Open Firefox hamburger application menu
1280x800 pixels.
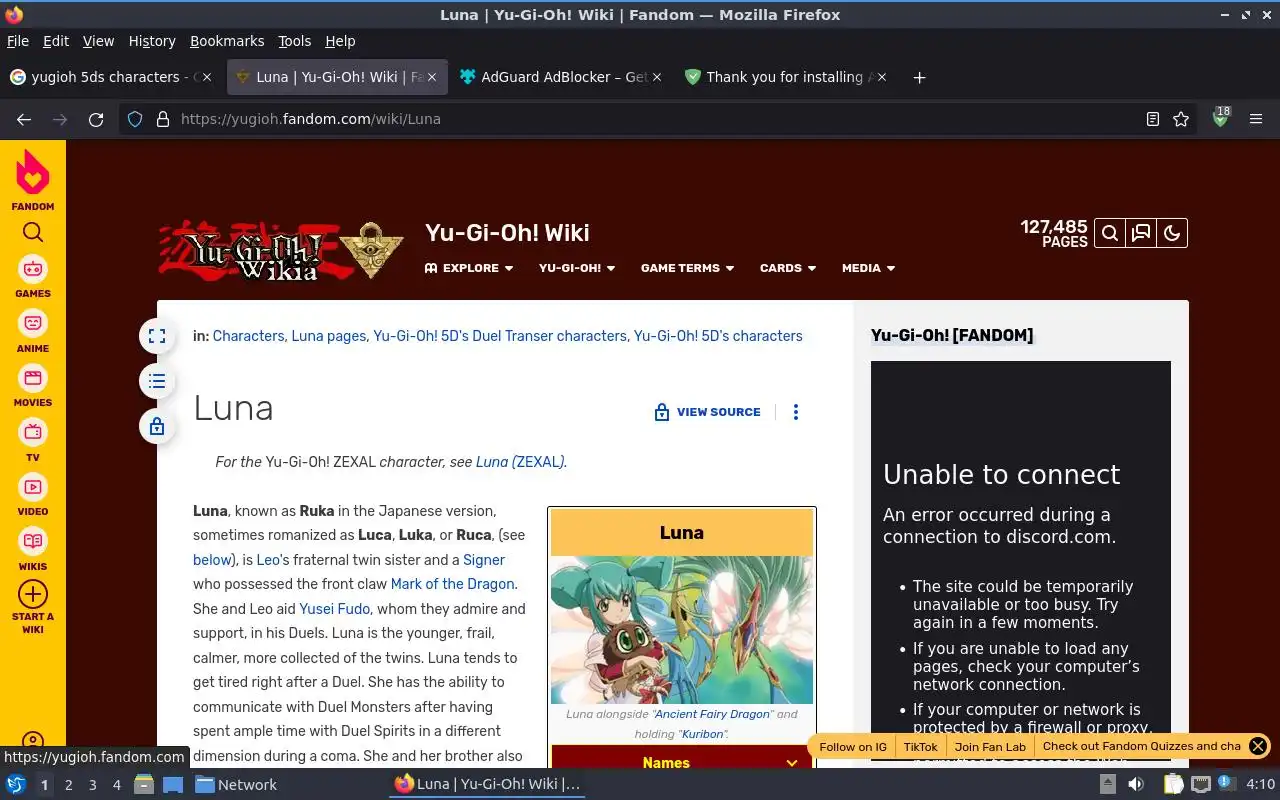[1256, 119]
